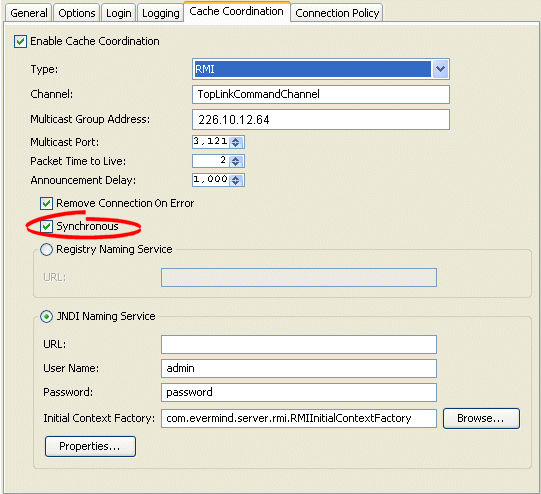Open the Connection Policy tab
Image resolution: width=541 pixels, height=494 pixels.
(337, 13)
